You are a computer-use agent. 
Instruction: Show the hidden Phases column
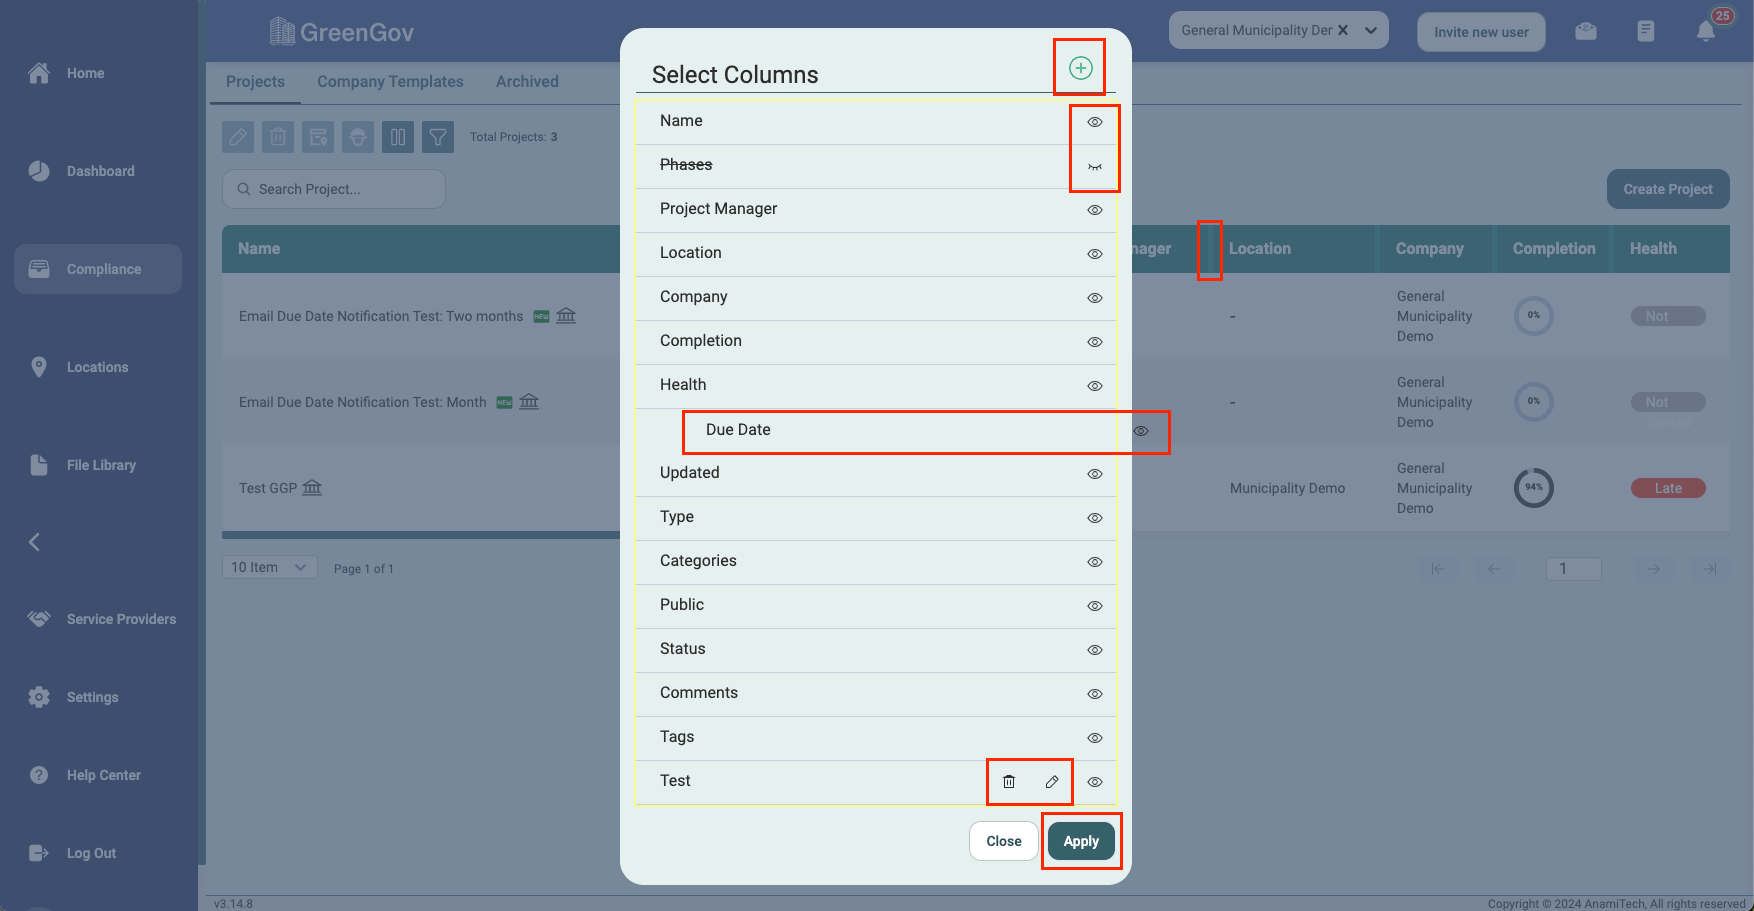1095,166
